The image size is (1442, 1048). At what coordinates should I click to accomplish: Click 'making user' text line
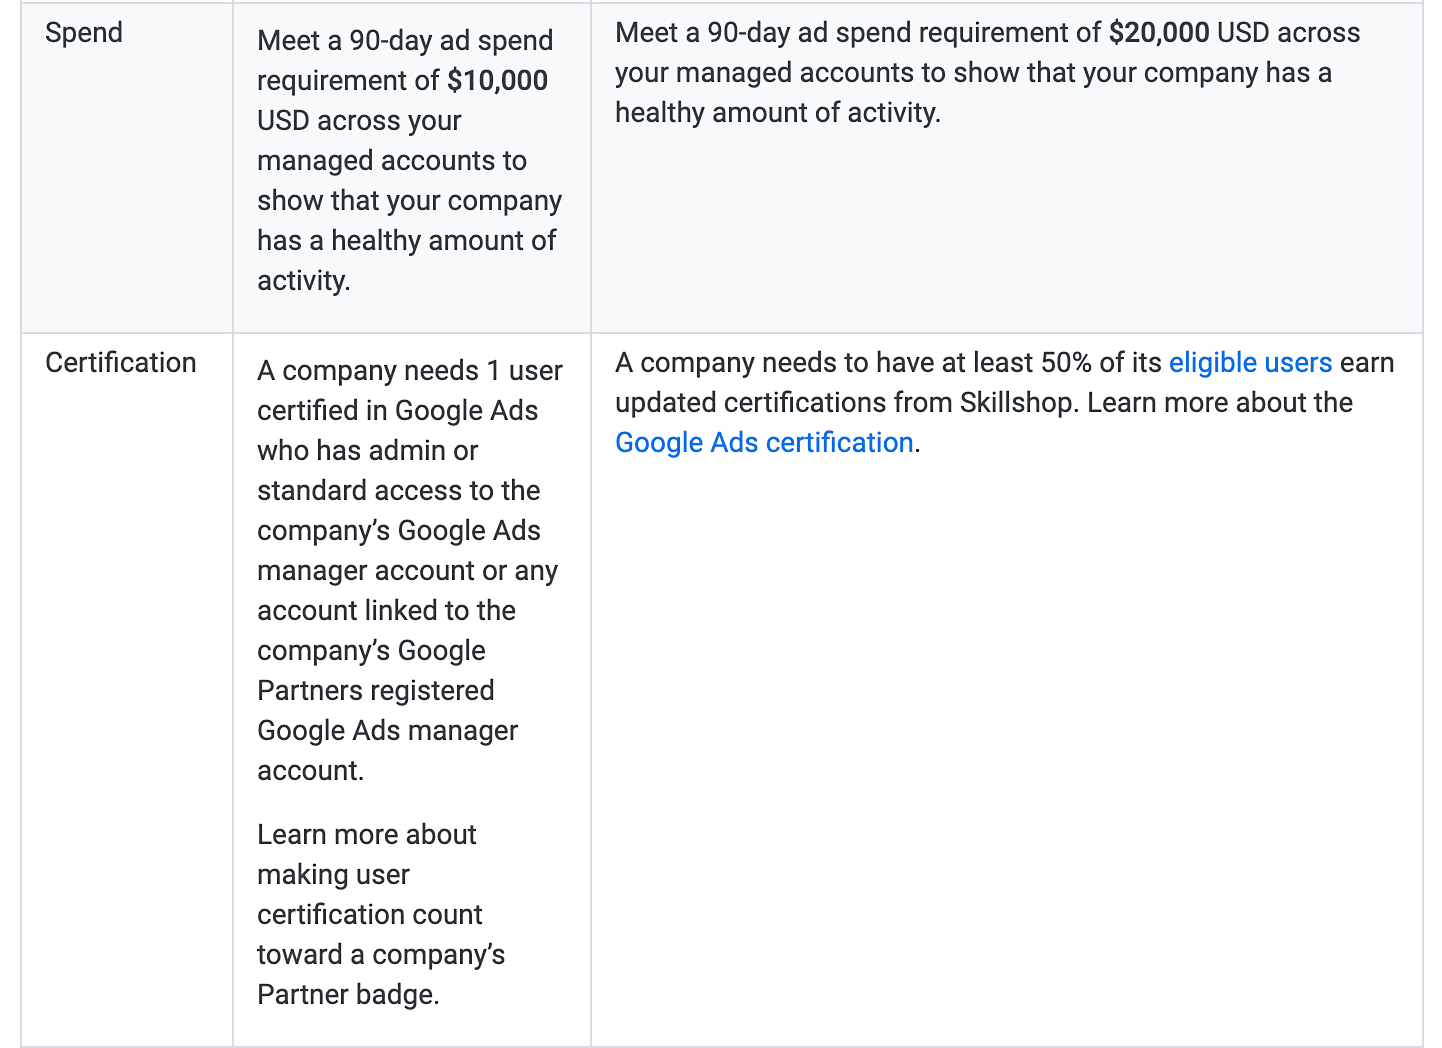click(333, 875)
